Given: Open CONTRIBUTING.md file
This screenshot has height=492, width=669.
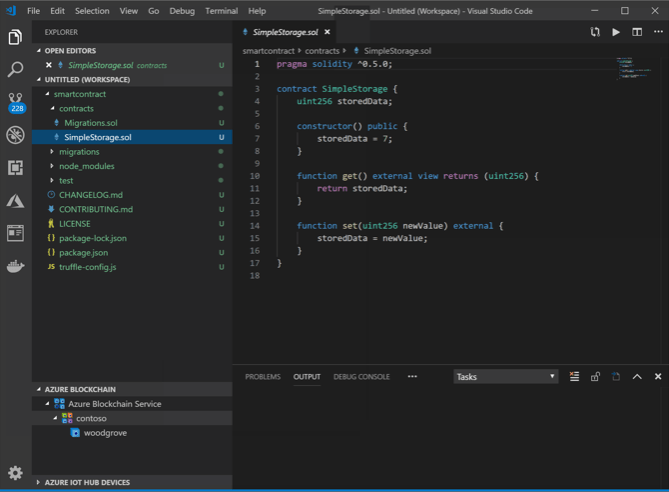Looking at the screenshot, I should [x=132, y=210].
